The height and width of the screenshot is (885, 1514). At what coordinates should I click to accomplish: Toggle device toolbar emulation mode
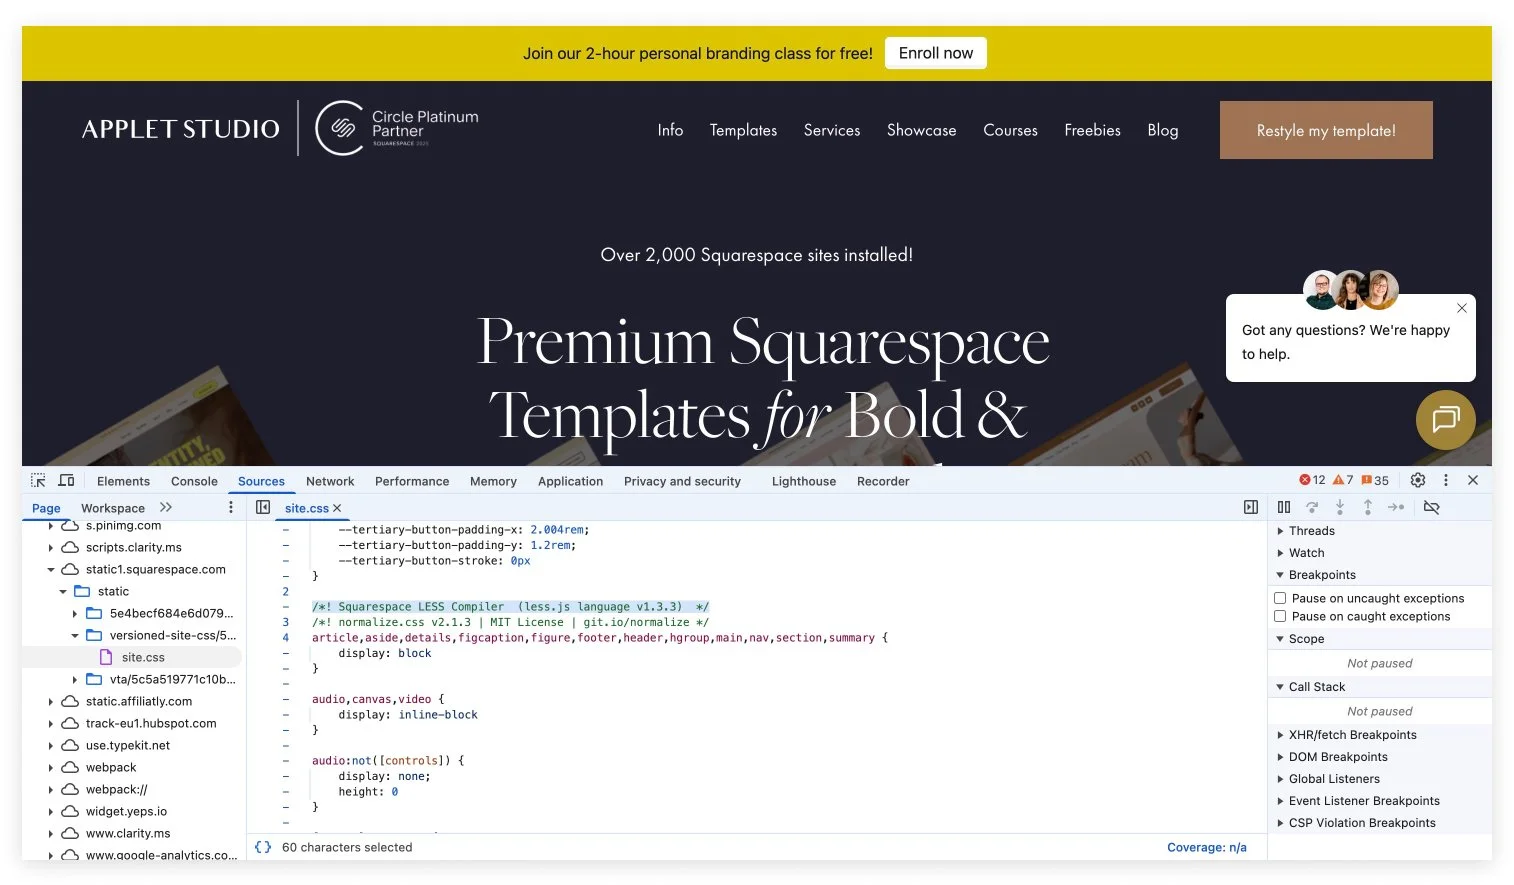tap(66, 480)
